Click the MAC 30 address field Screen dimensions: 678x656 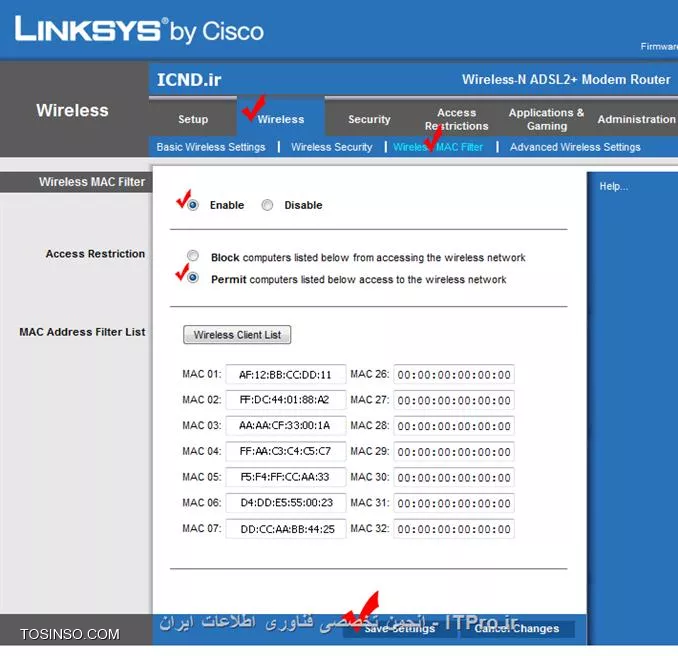click(x=454, y=477)
